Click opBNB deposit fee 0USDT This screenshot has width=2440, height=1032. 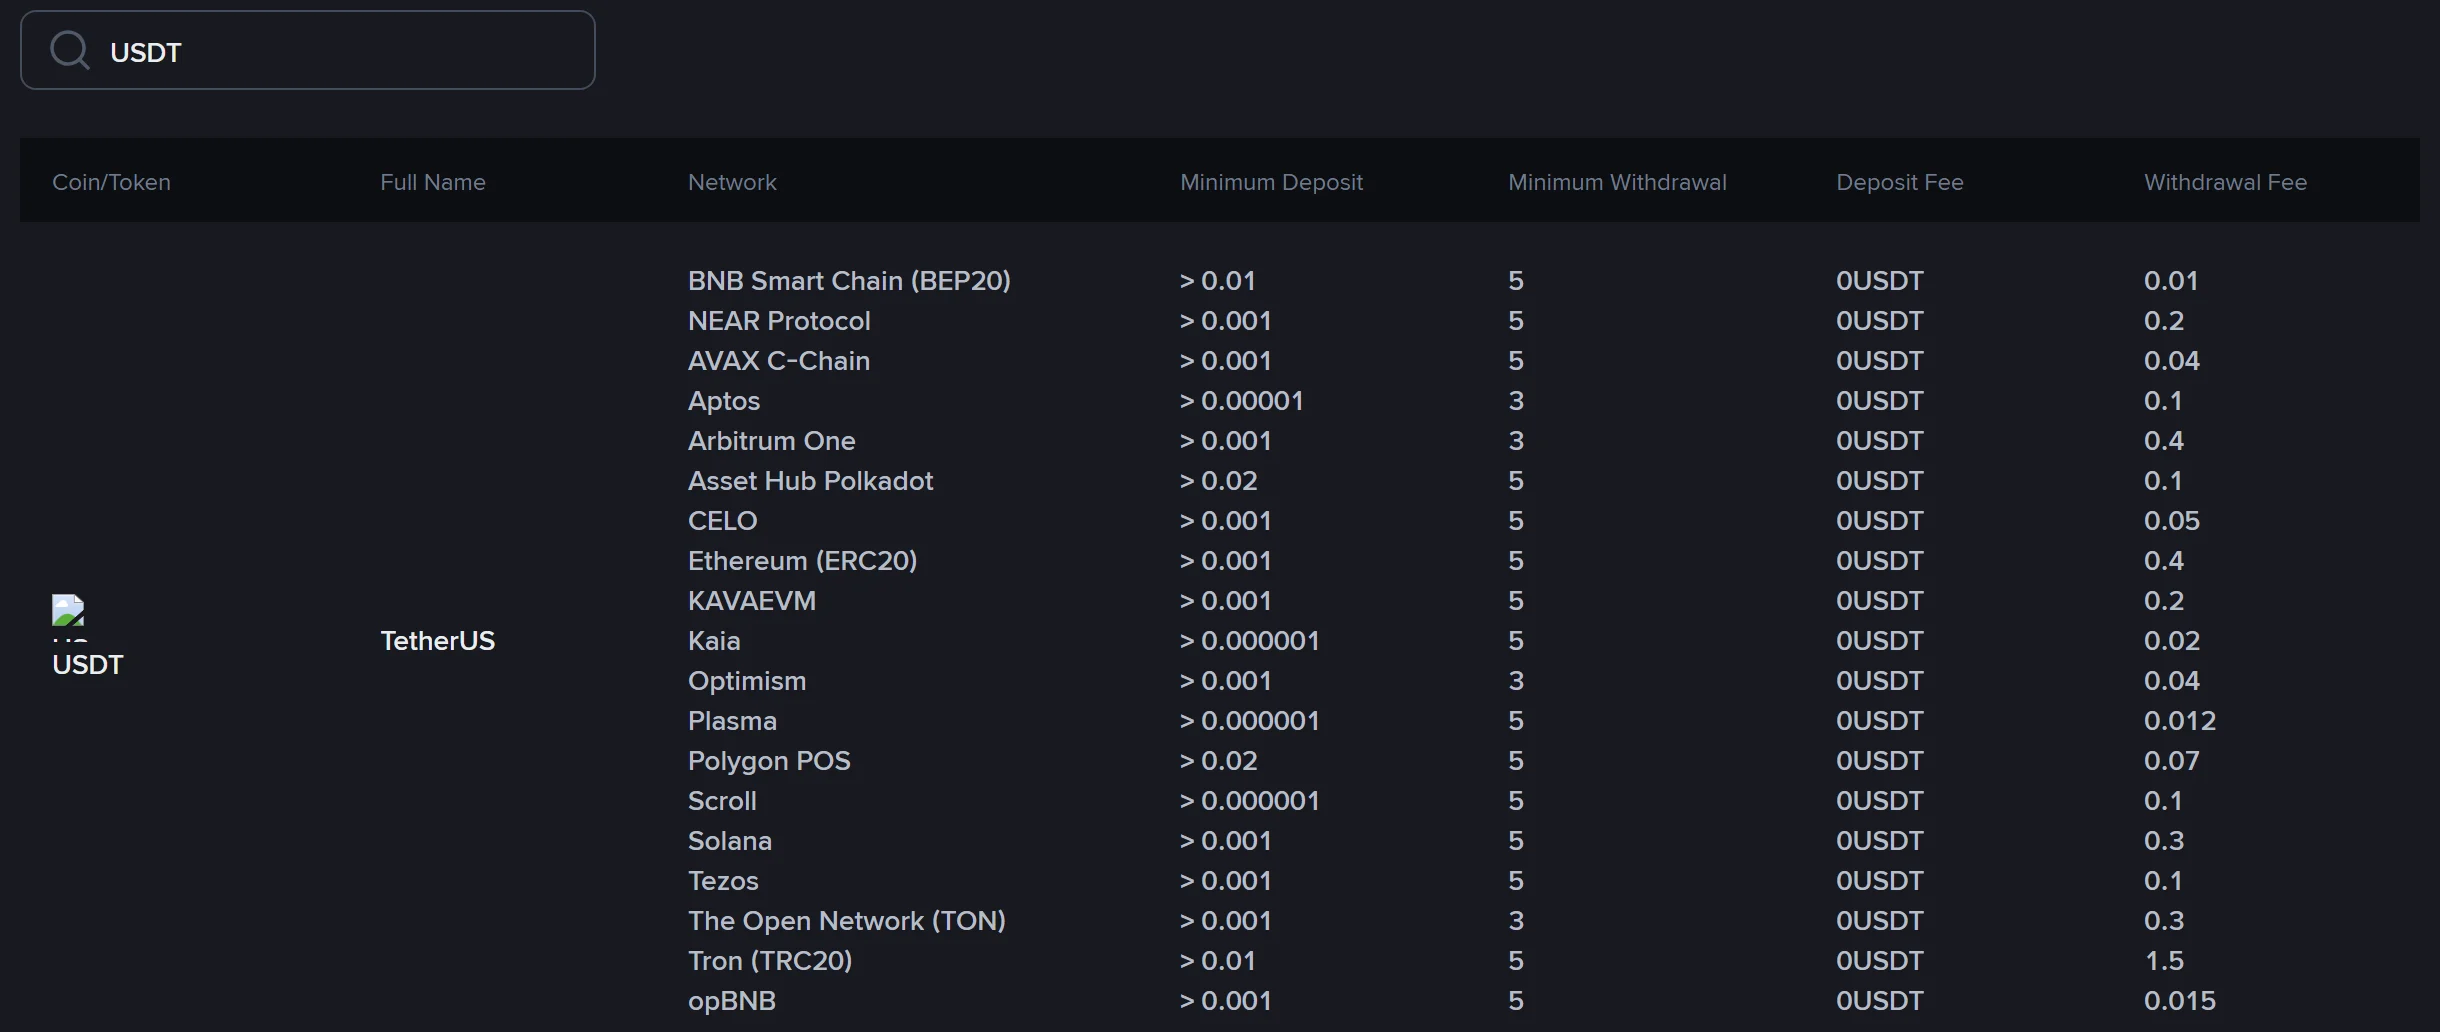click(1880, 1001)
